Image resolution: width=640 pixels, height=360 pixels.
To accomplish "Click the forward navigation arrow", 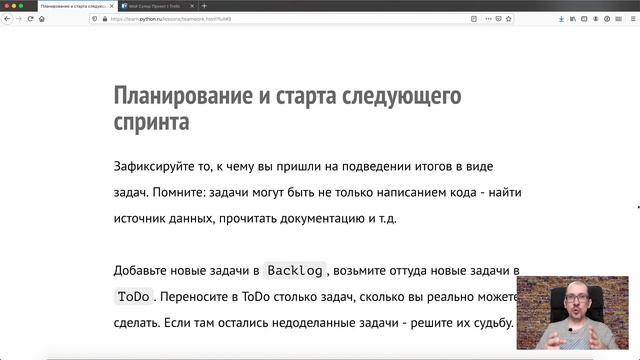I will 19,19.
